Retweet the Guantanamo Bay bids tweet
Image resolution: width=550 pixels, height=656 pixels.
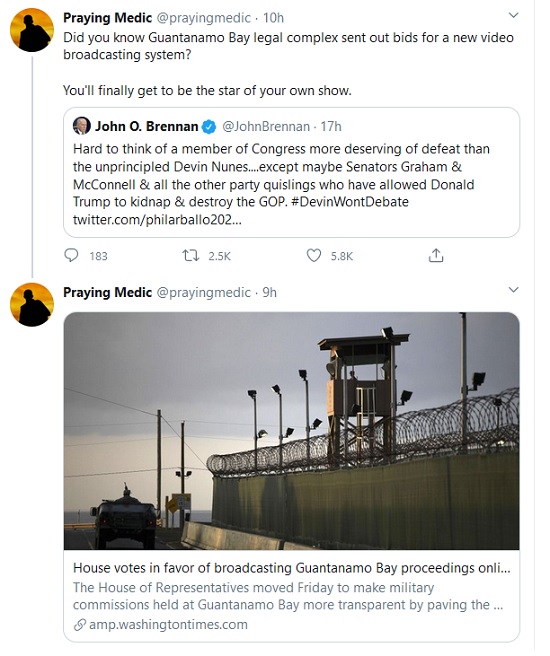[x=191, y=255]
